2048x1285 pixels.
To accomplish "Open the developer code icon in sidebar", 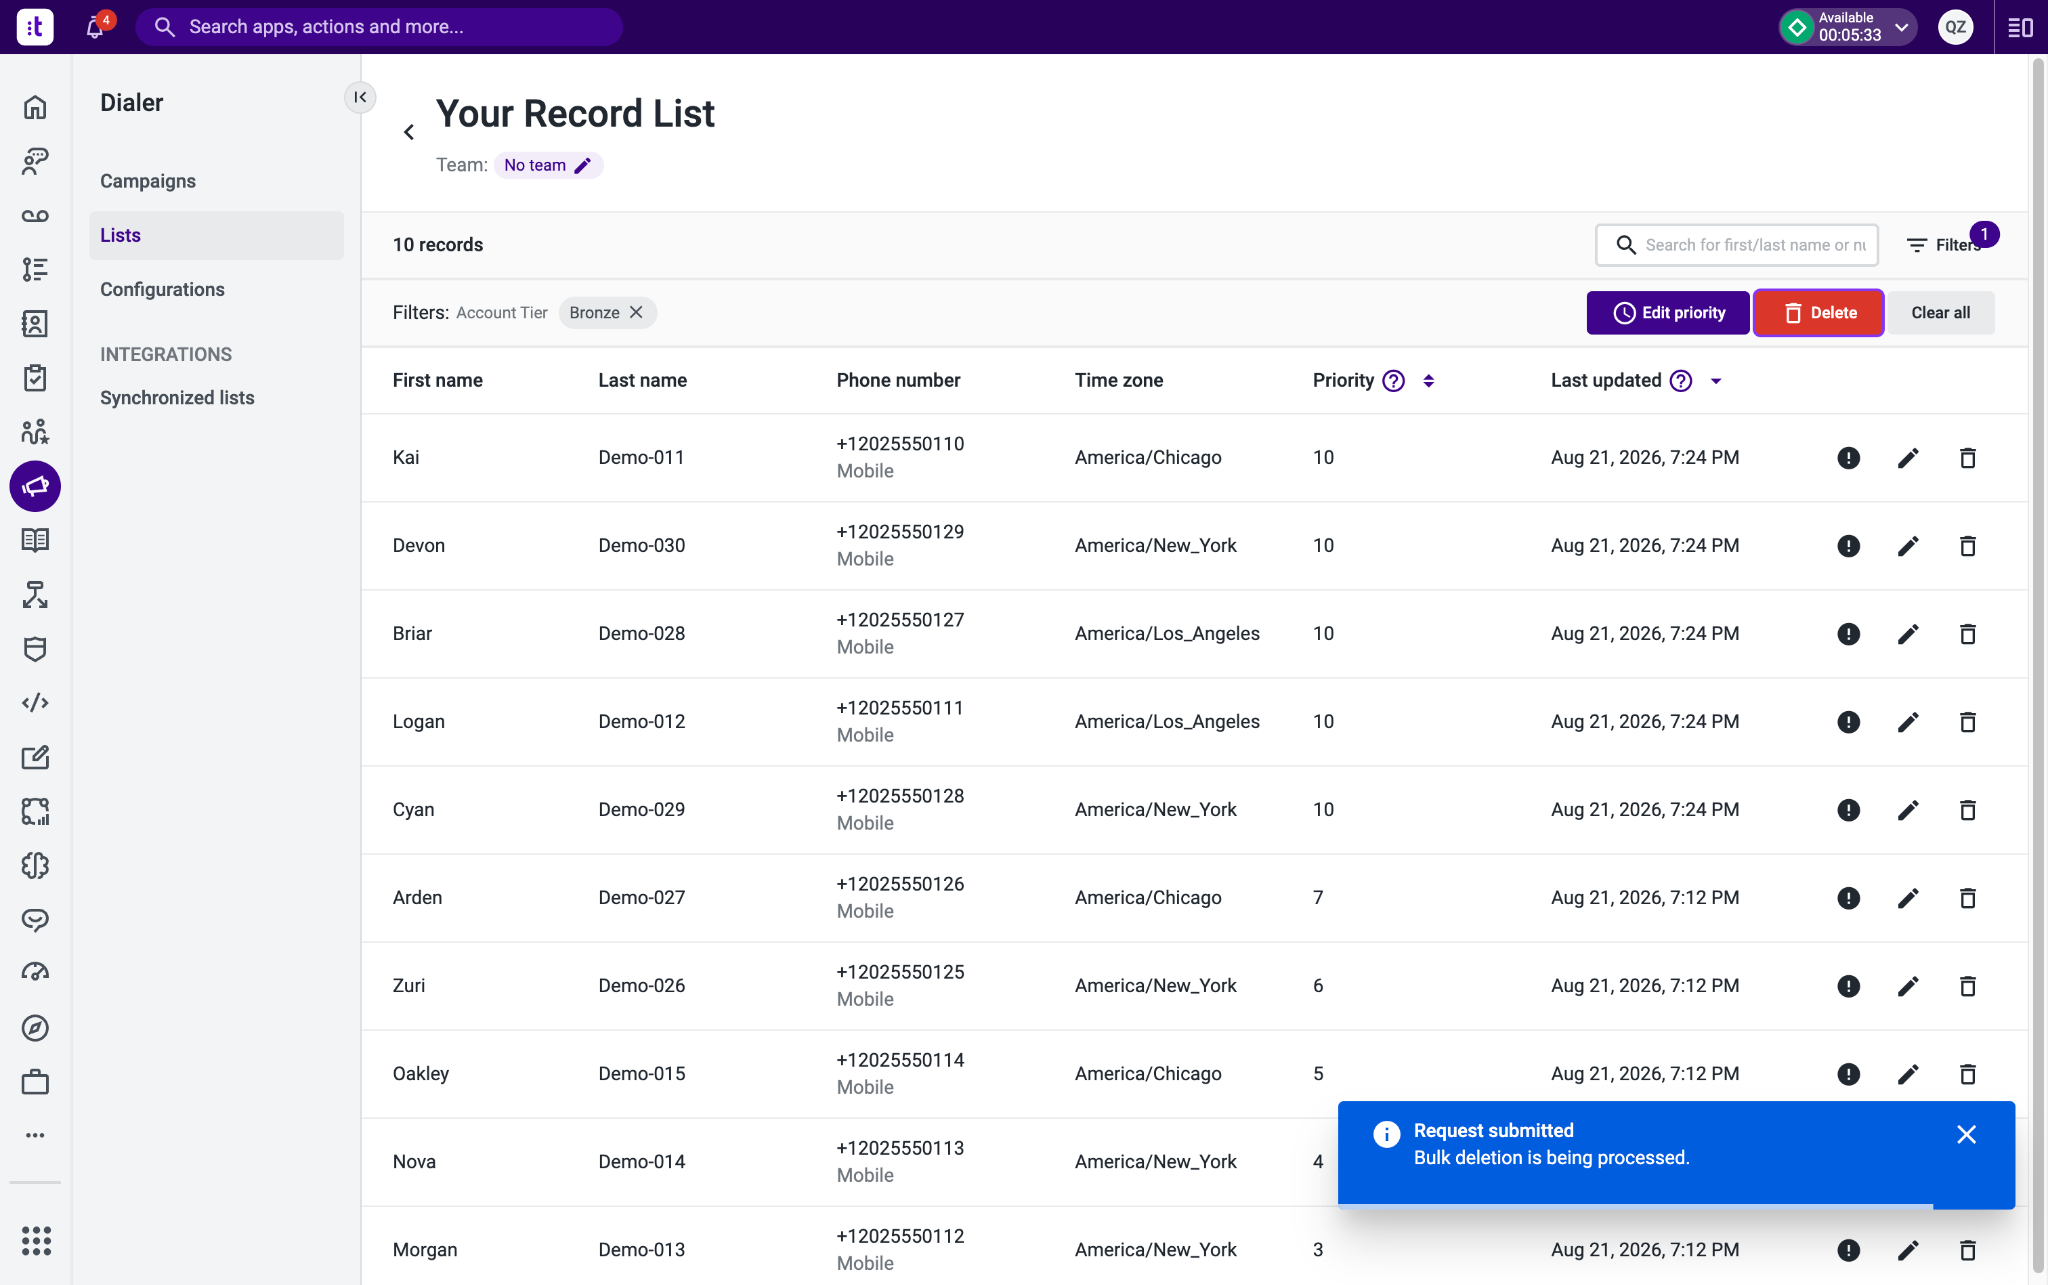I will pos(35,703).
